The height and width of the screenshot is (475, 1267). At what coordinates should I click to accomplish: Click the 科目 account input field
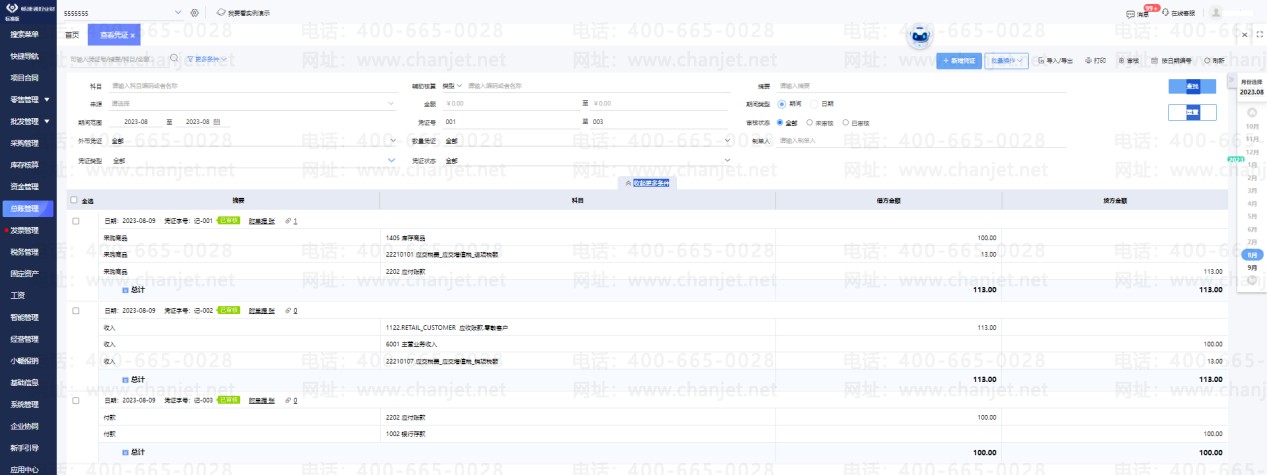tap(253, 86)
